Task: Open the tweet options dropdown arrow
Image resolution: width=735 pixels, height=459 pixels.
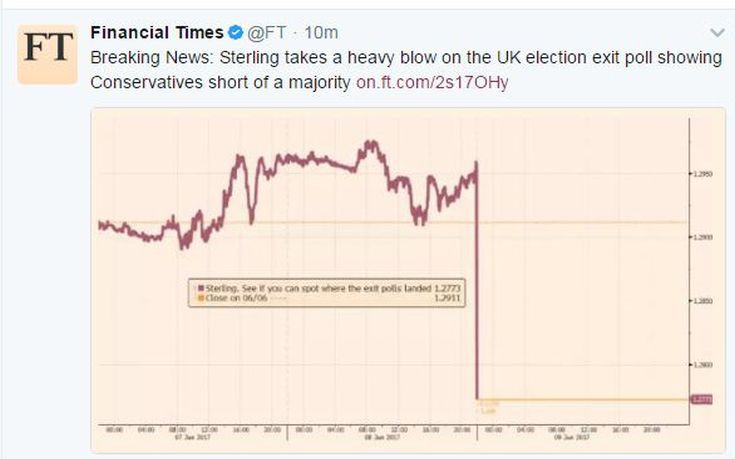Action: [x=716, y=33]
